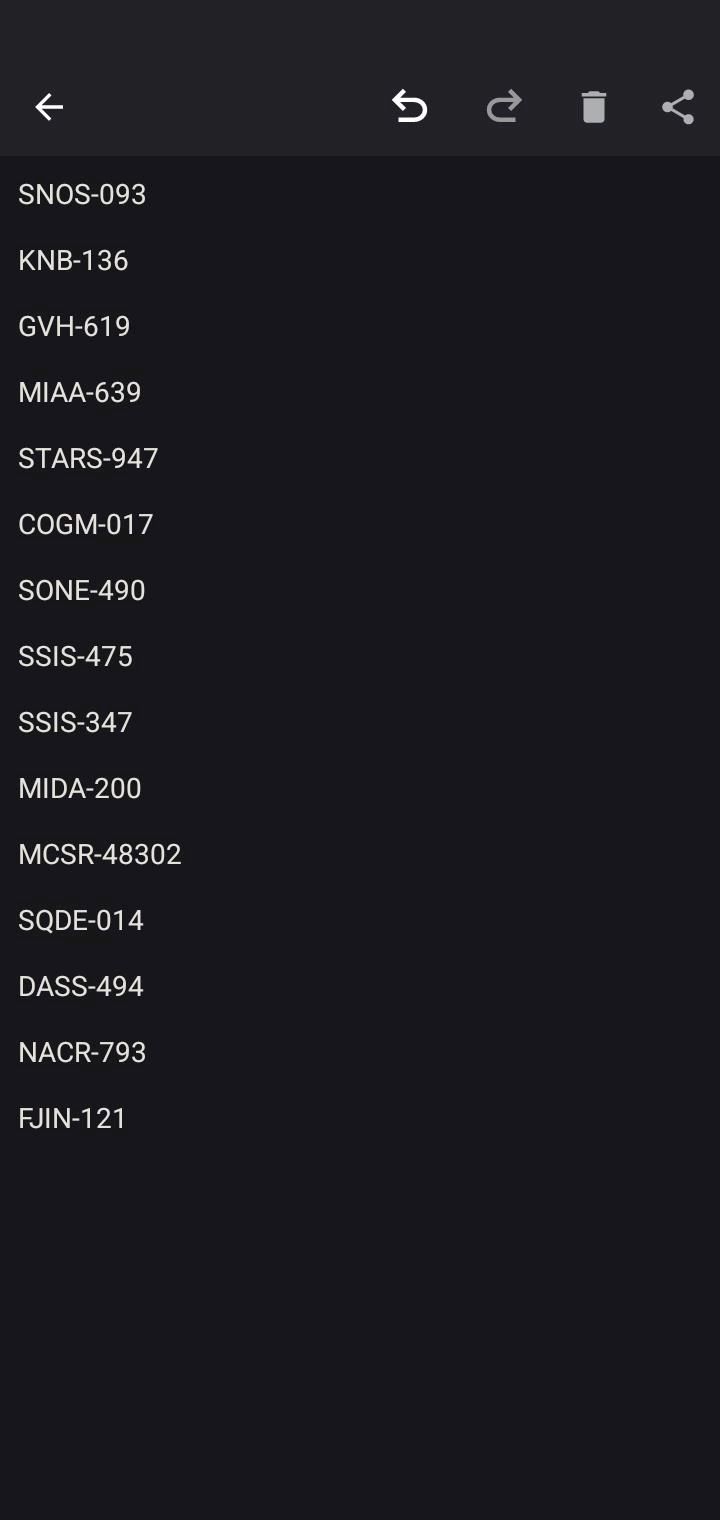Tap the back arrow icon
The height and width of the screenshot is (1520, 720).
(x=49, y=107)
